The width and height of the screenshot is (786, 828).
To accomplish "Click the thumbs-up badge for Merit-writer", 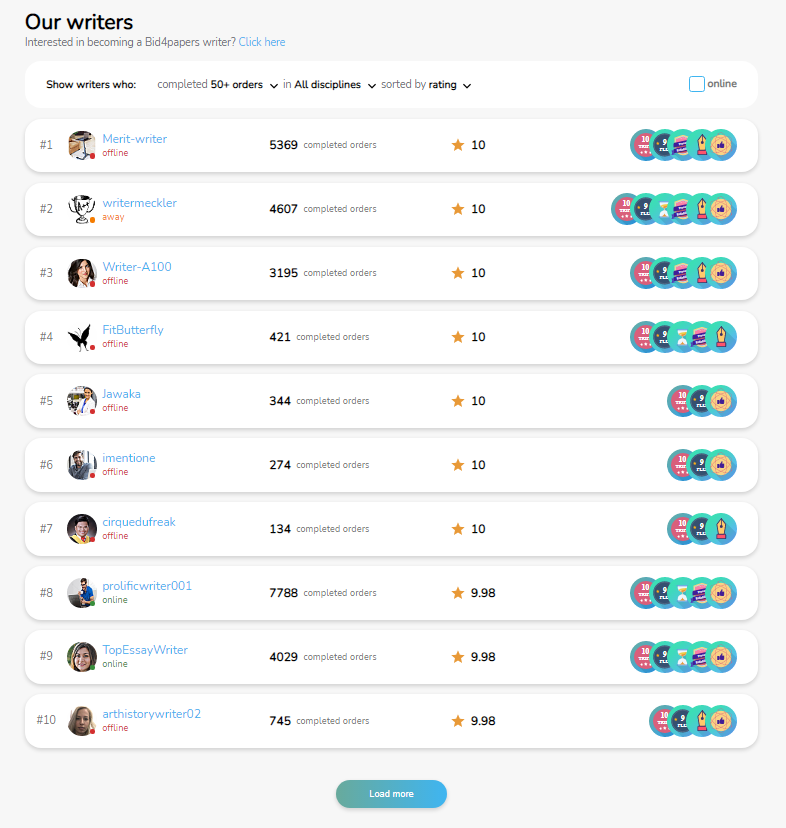I will 721,145.
